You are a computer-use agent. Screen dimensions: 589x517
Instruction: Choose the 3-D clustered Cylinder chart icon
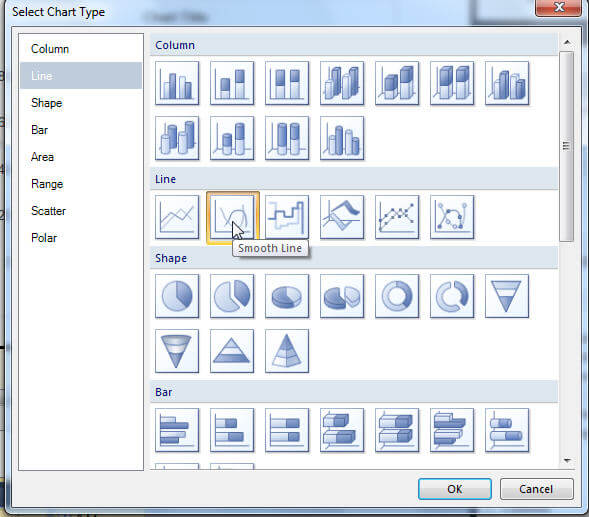pyautogui.click(x=177, y=138)
